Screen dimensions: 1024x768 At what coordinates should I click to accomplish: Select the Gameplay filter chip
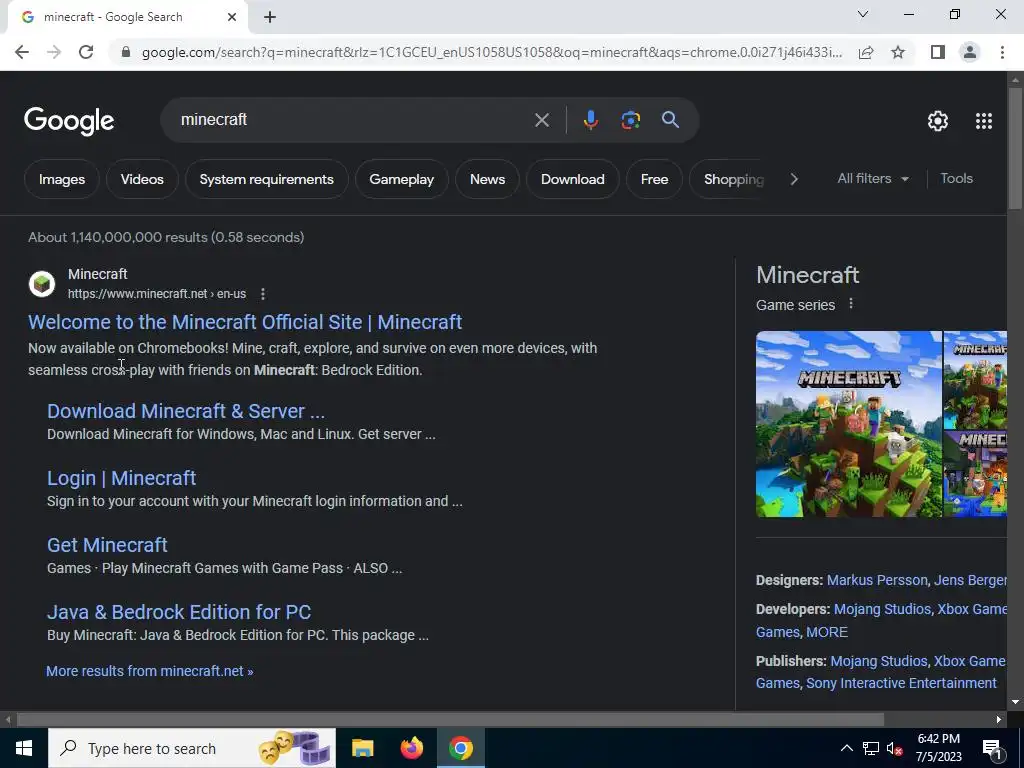[x=402, y=180]
